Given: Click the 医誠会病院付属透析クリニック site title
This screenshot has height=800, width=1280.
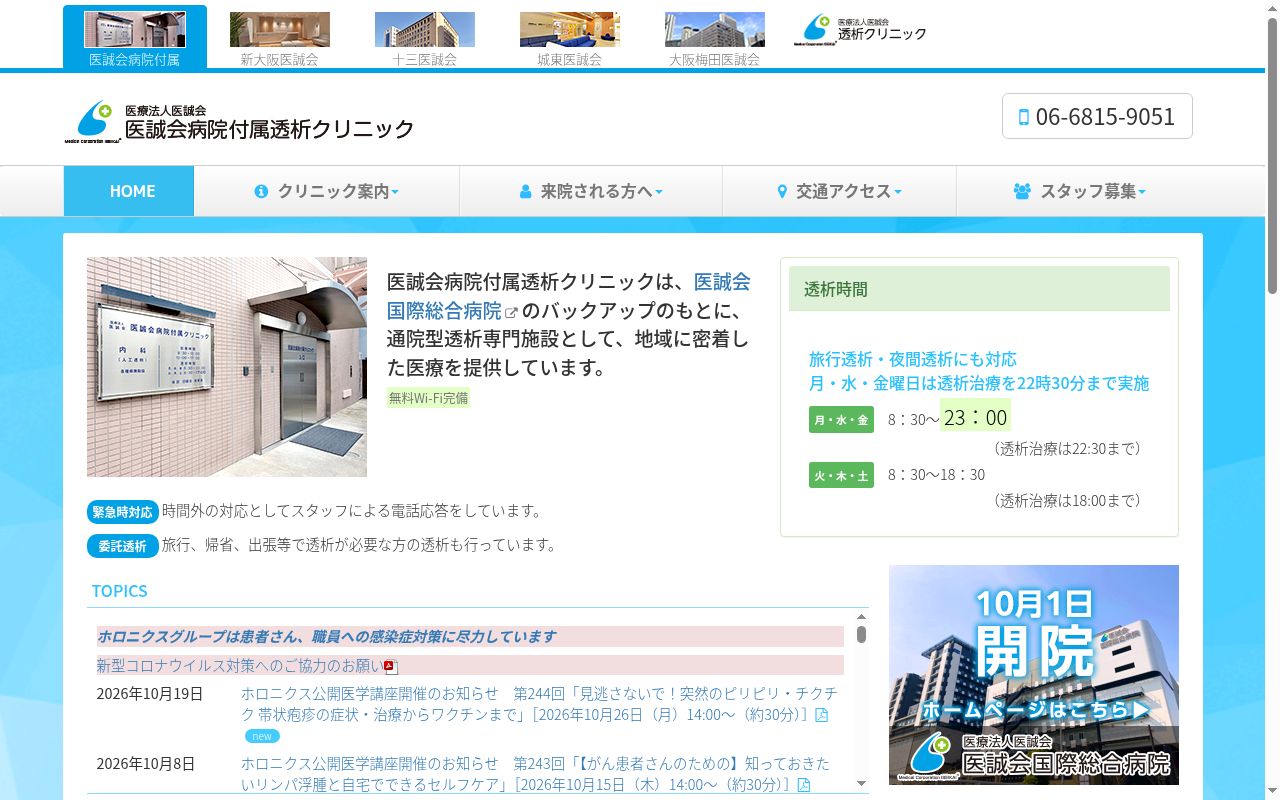Looking at the screenshot, I should point(269,129).
